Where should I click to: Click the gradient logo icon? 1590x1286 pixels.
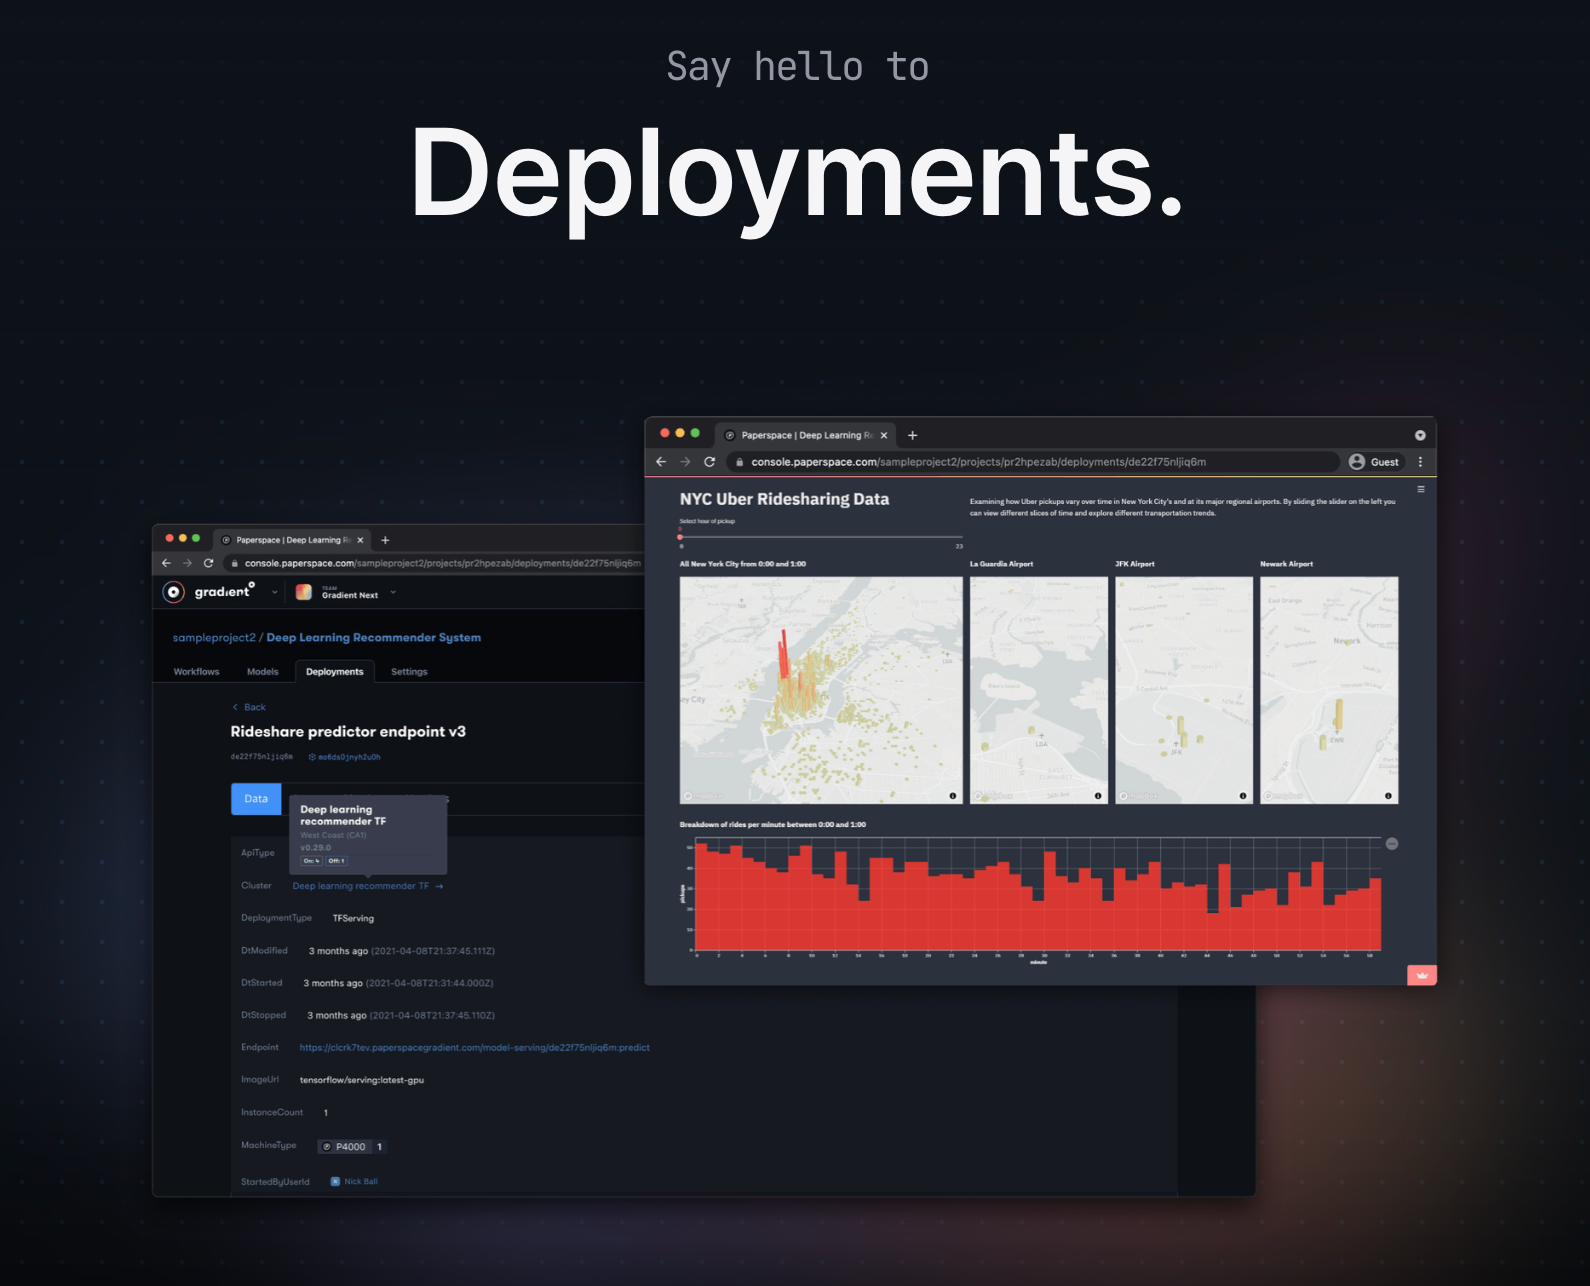(174, 592)
